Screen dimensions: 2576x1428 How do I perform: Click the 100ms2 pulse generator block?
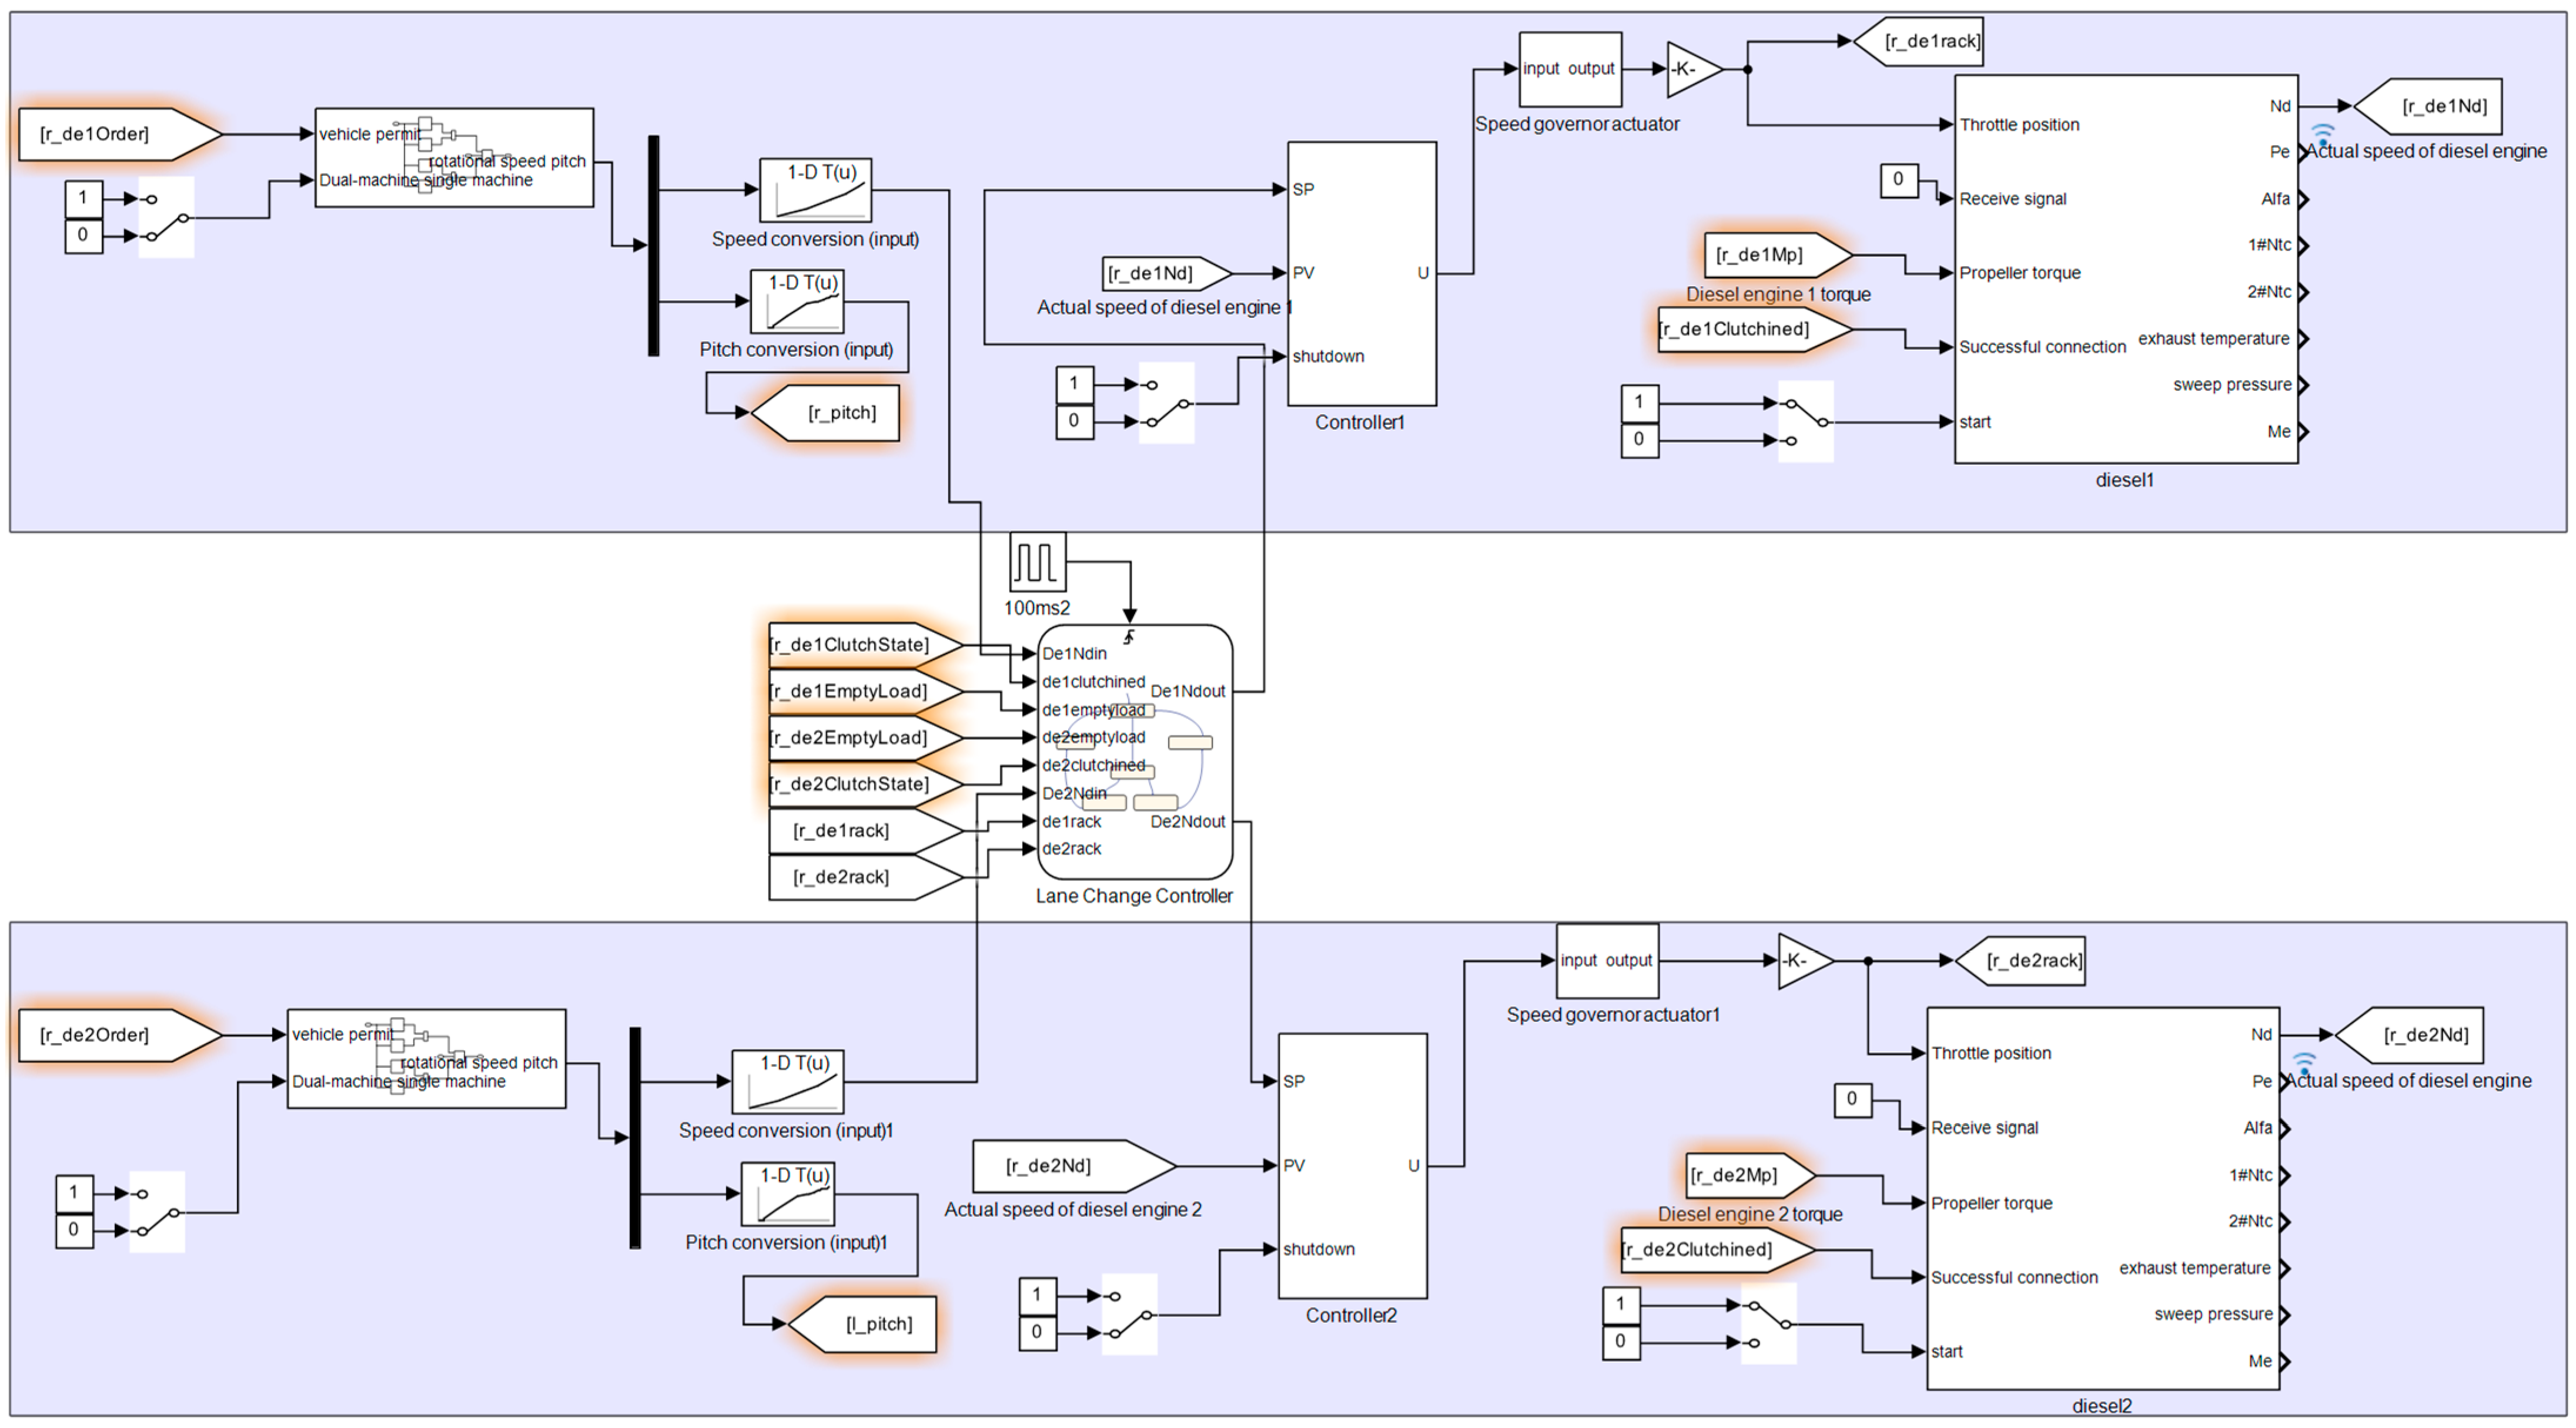[1037, 562]
